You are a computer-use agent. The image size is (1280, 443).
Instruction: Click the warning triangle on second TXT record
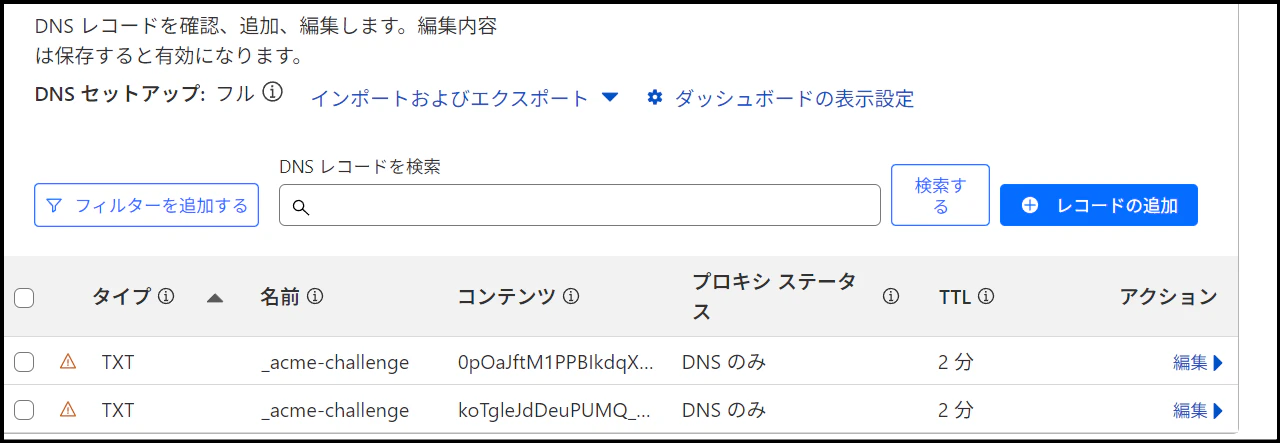[x=68, y=409]
